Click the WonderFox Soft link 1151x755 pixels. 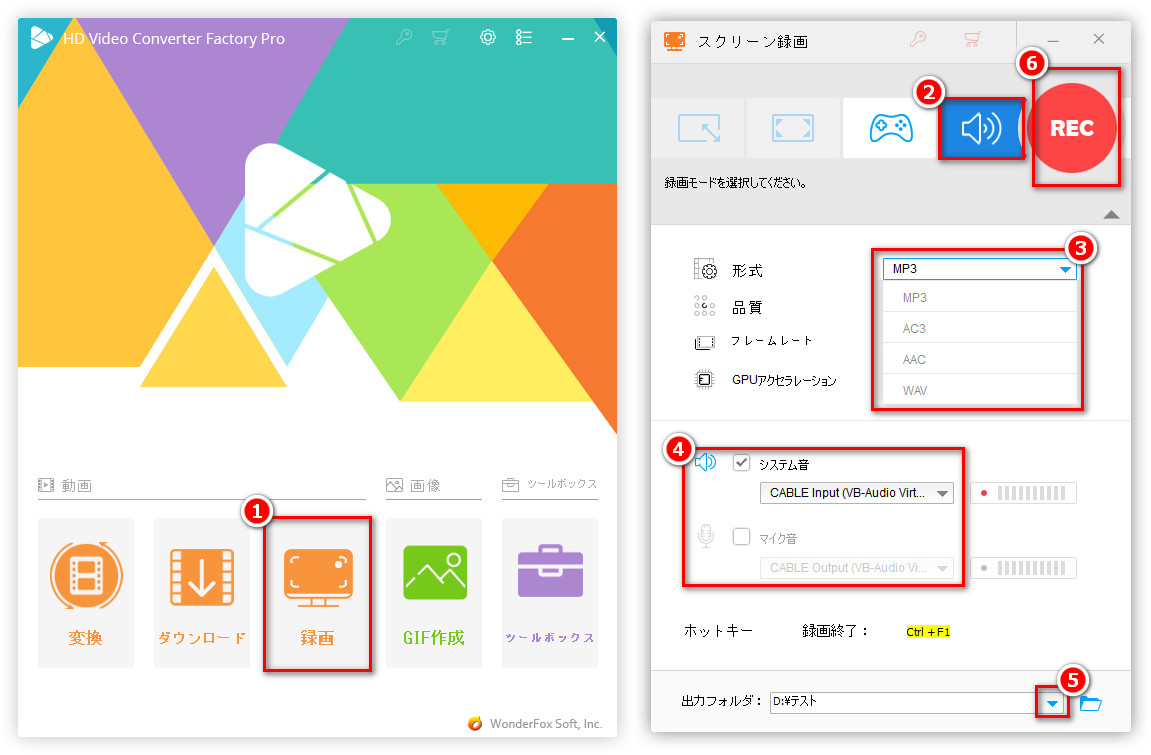tap(543, 723)
